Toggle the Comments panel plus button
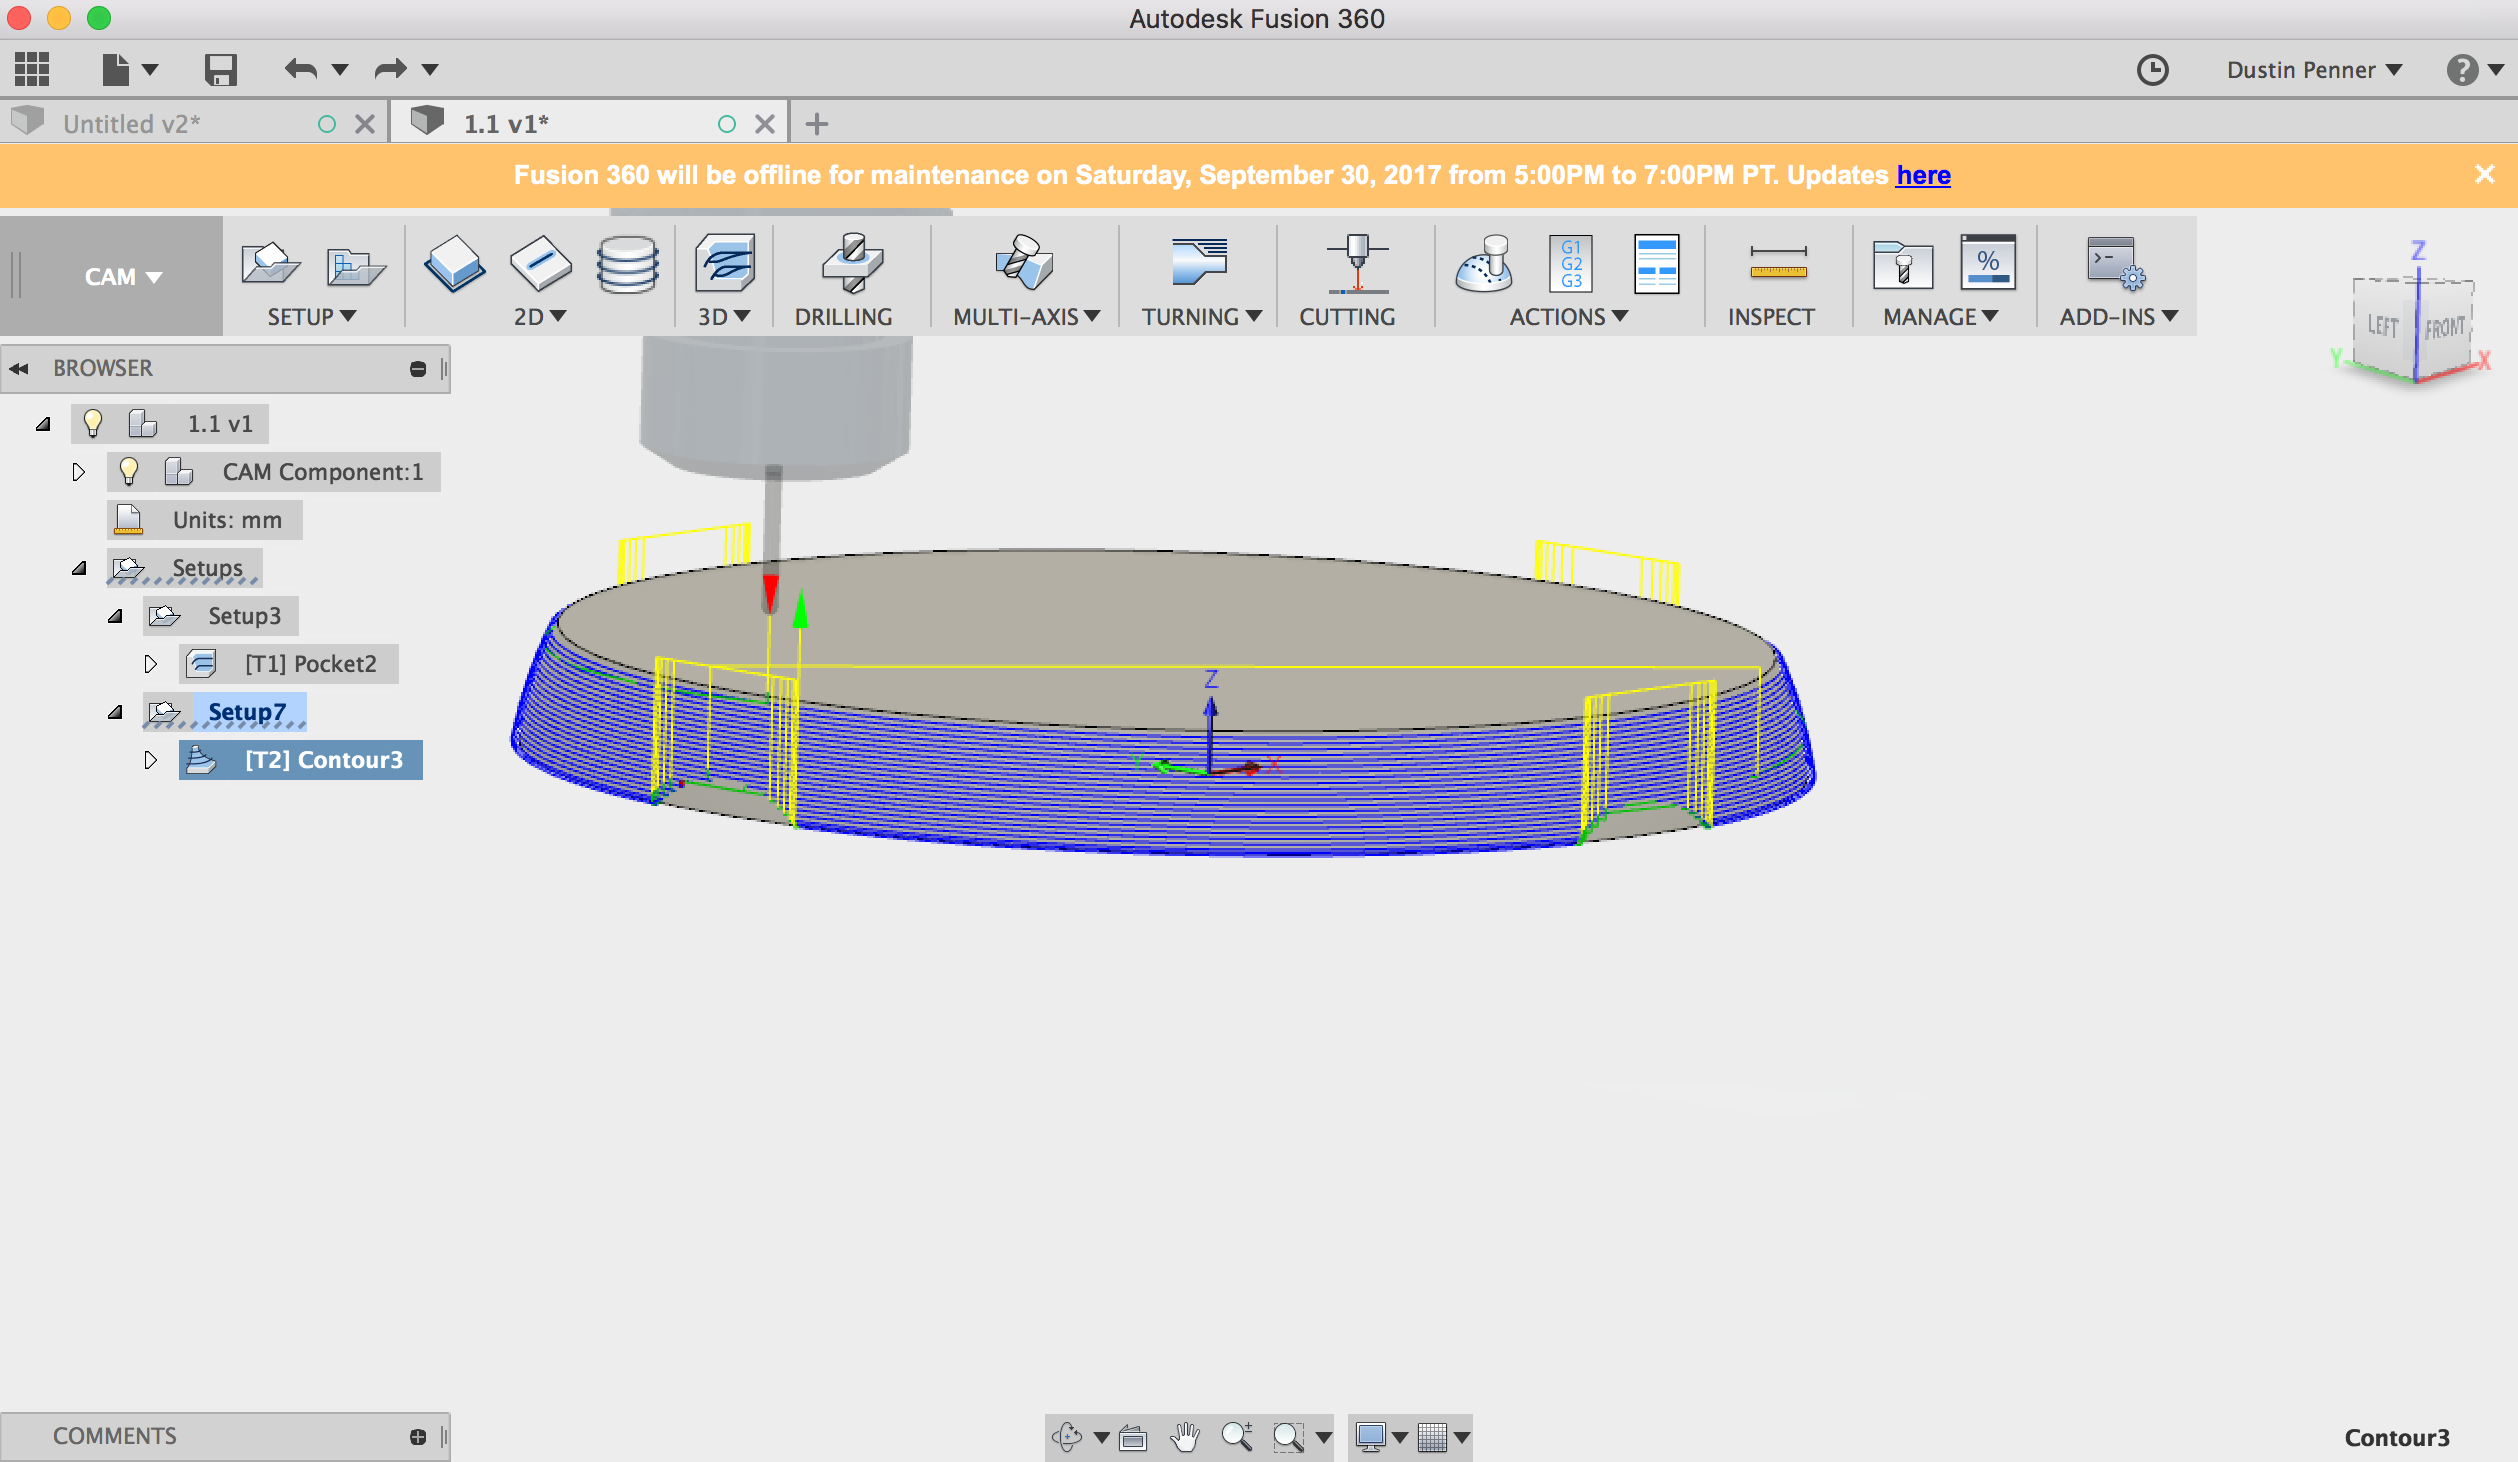2518x1462 pixels. [x=418, y=1437]
